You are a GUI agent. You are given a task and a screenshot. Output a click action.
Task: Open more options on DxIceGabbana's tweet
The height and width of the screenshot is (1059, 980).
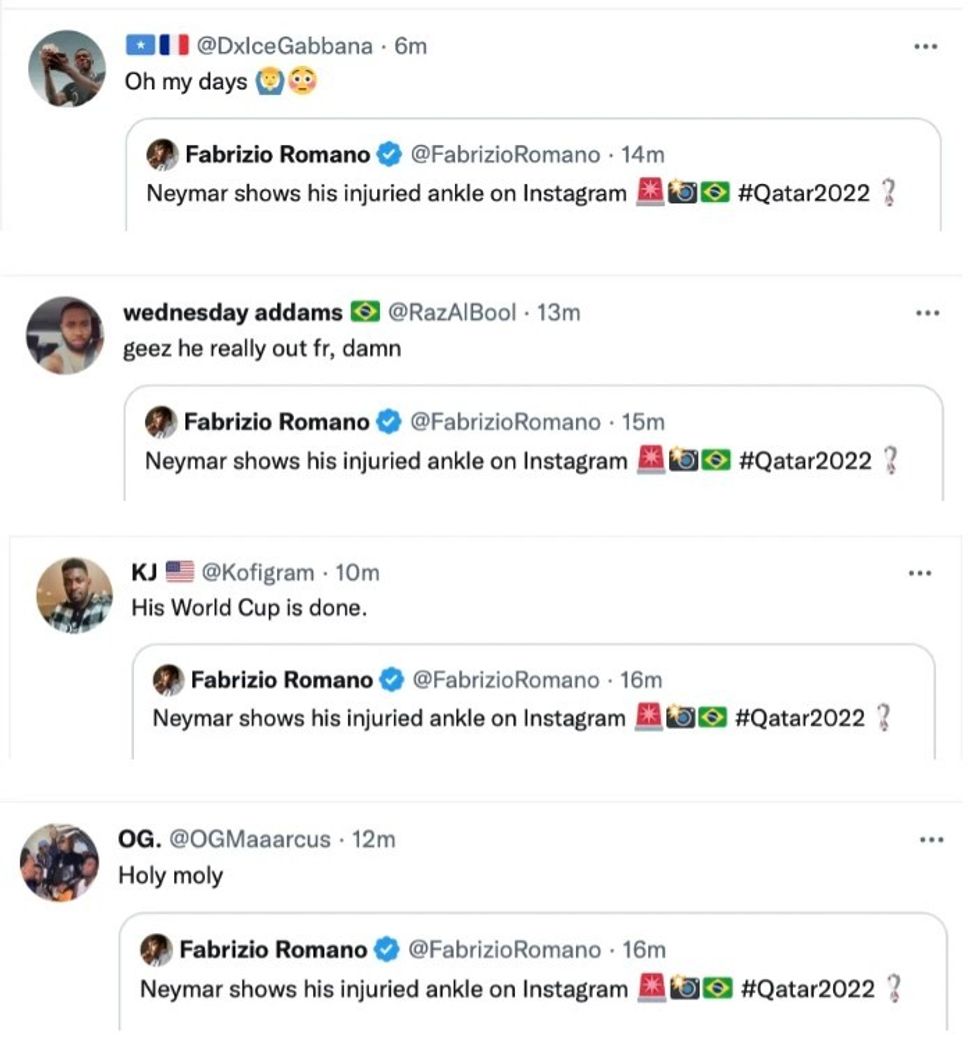tap(927, 46)
